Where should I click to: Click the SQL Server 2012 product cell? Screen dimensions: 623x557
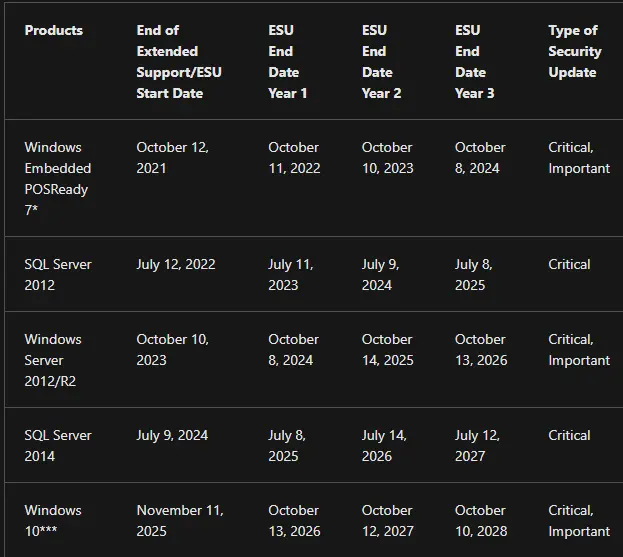coord(58,275)
